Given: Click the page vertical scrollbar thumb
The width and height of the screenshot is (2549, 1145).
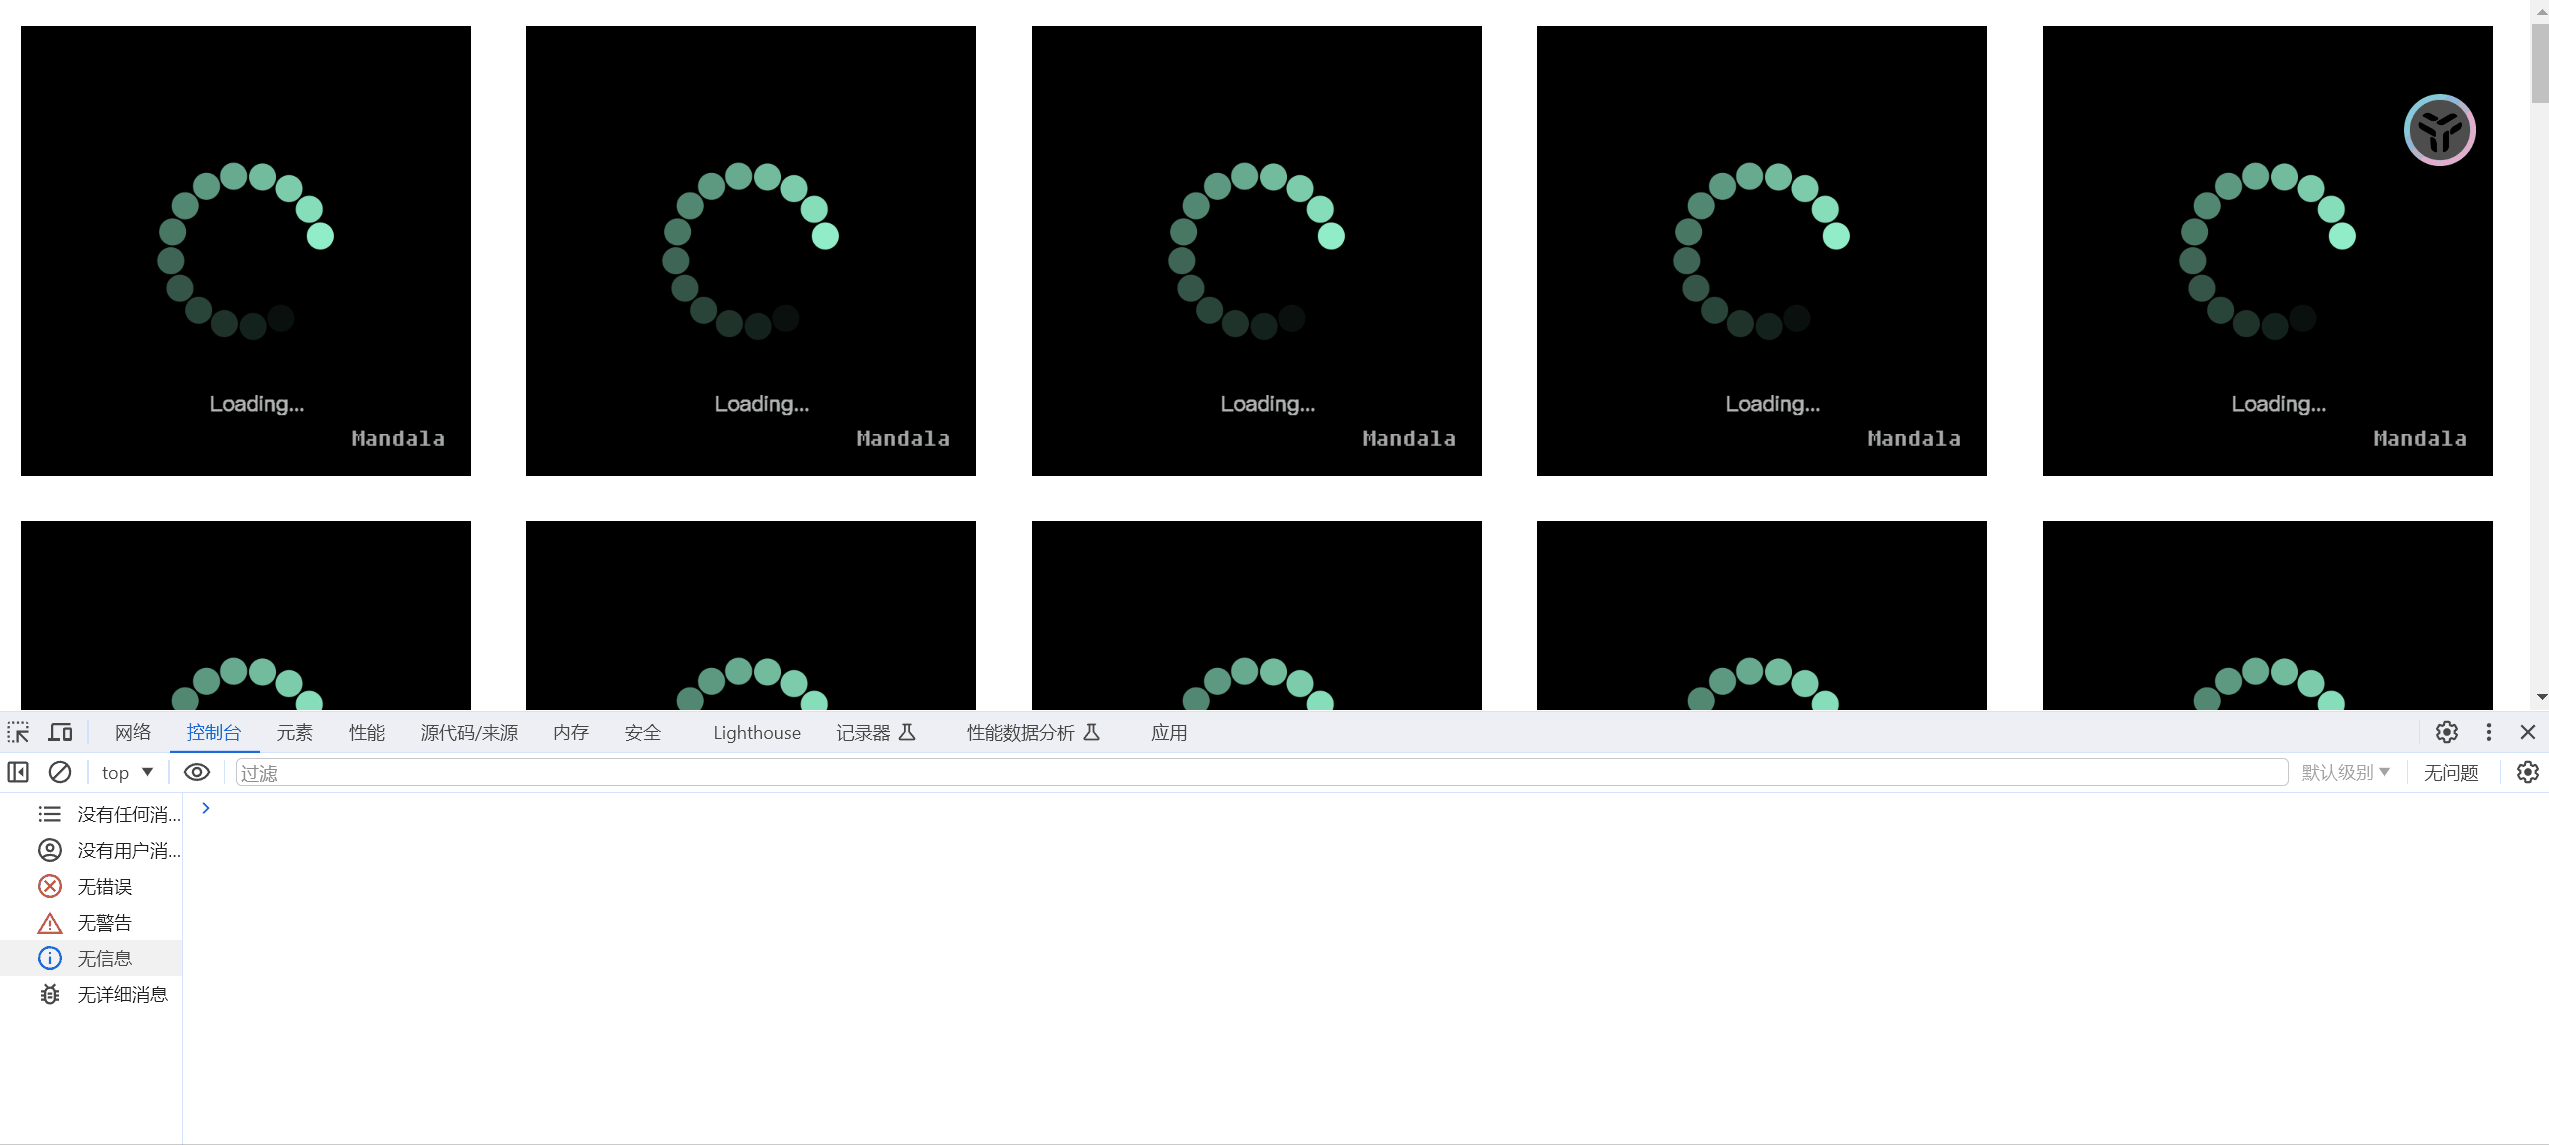Looking at the screenshot, I should 2540,62.
